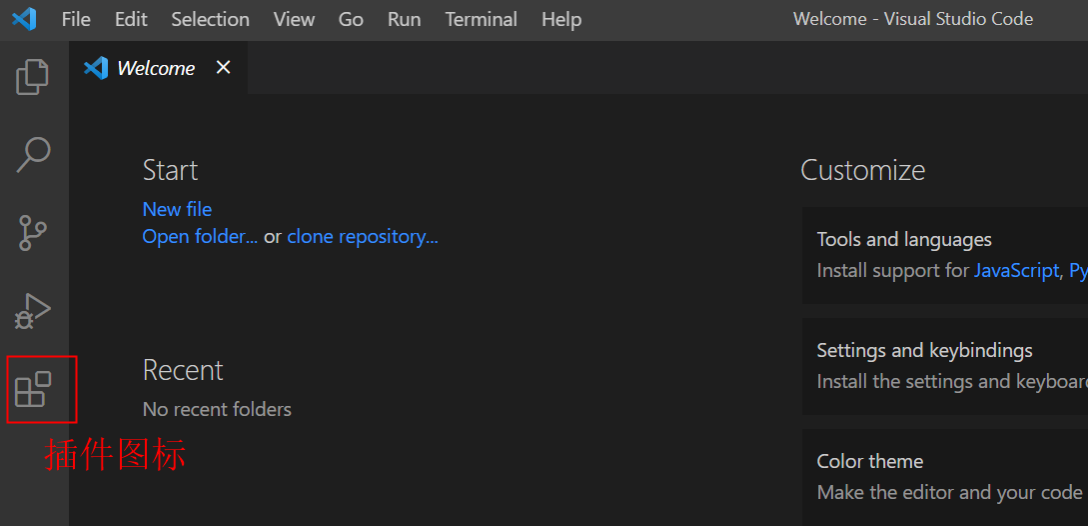Open the Extensions blocks icon
Viewport: 1088px width, 526px height.
(x=33, y=389)
